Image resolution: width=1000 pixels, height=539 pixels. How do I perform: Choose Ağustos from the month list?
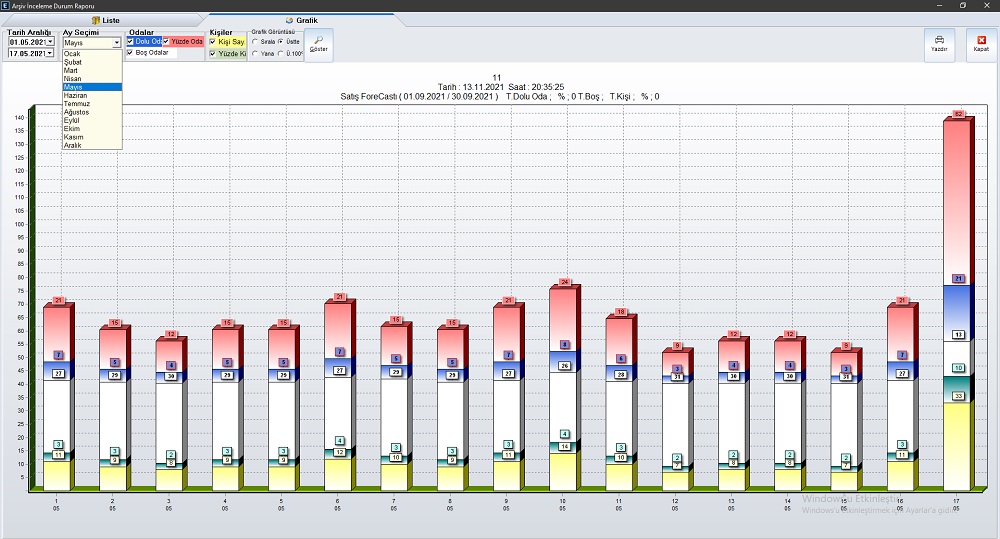click(x=92, y=112)
